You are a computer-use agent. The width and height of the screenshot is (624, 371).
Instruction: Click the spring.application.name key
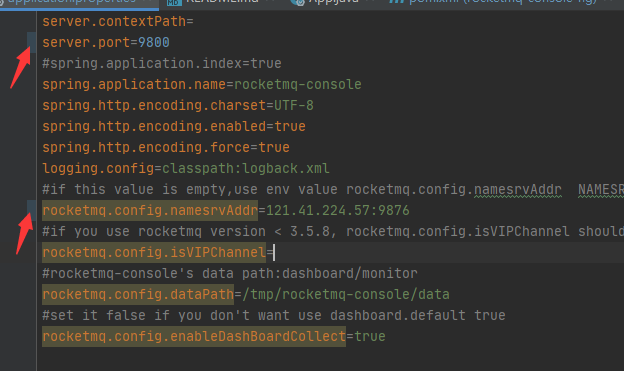pos(134,84)
